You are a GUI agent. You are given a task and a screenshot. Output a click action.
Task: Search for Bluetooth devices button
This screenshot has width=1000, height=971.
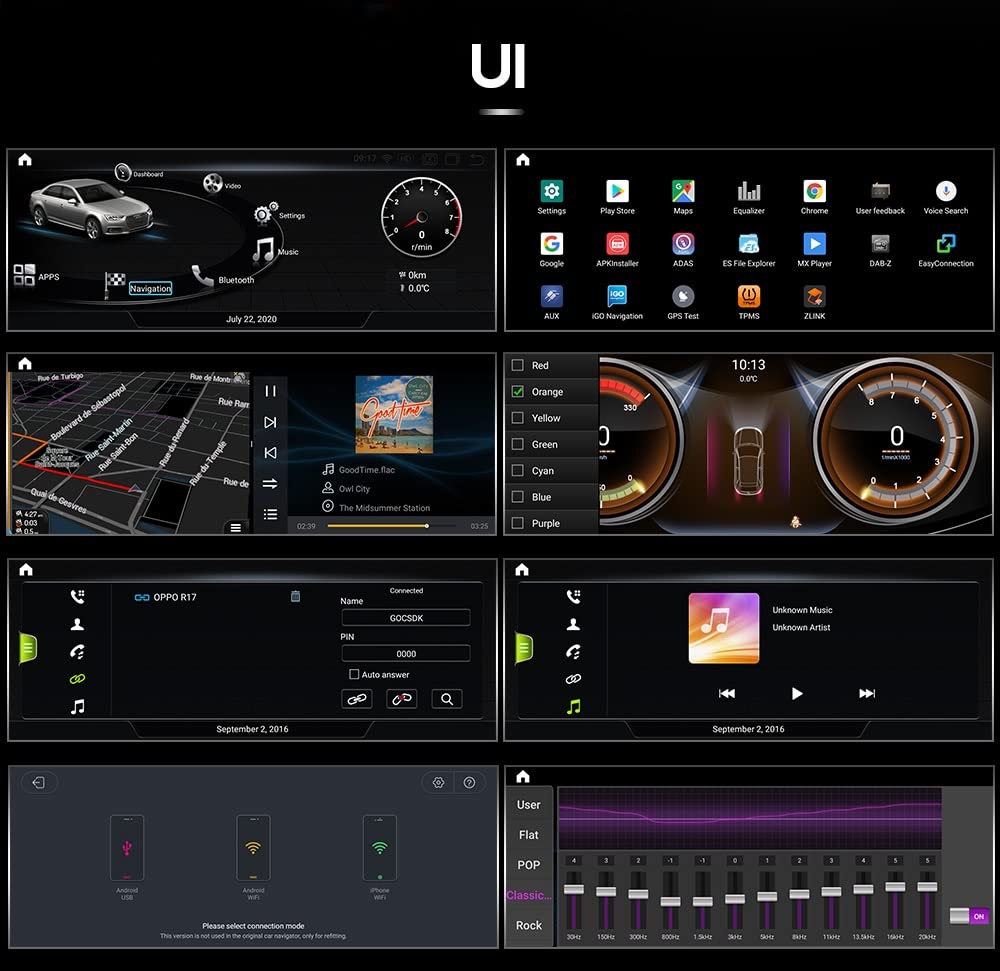pyautogui.click(x=447, y=699)
